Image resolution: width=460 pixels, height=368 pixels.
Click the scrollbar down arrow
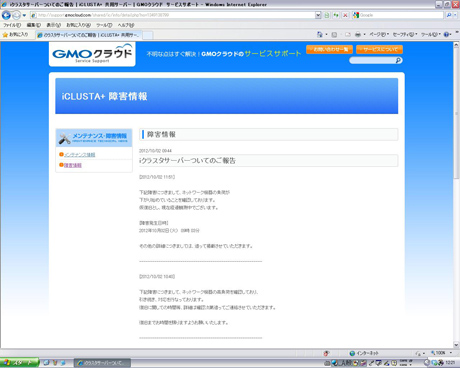pyautogui.click(x=456, y=345)
